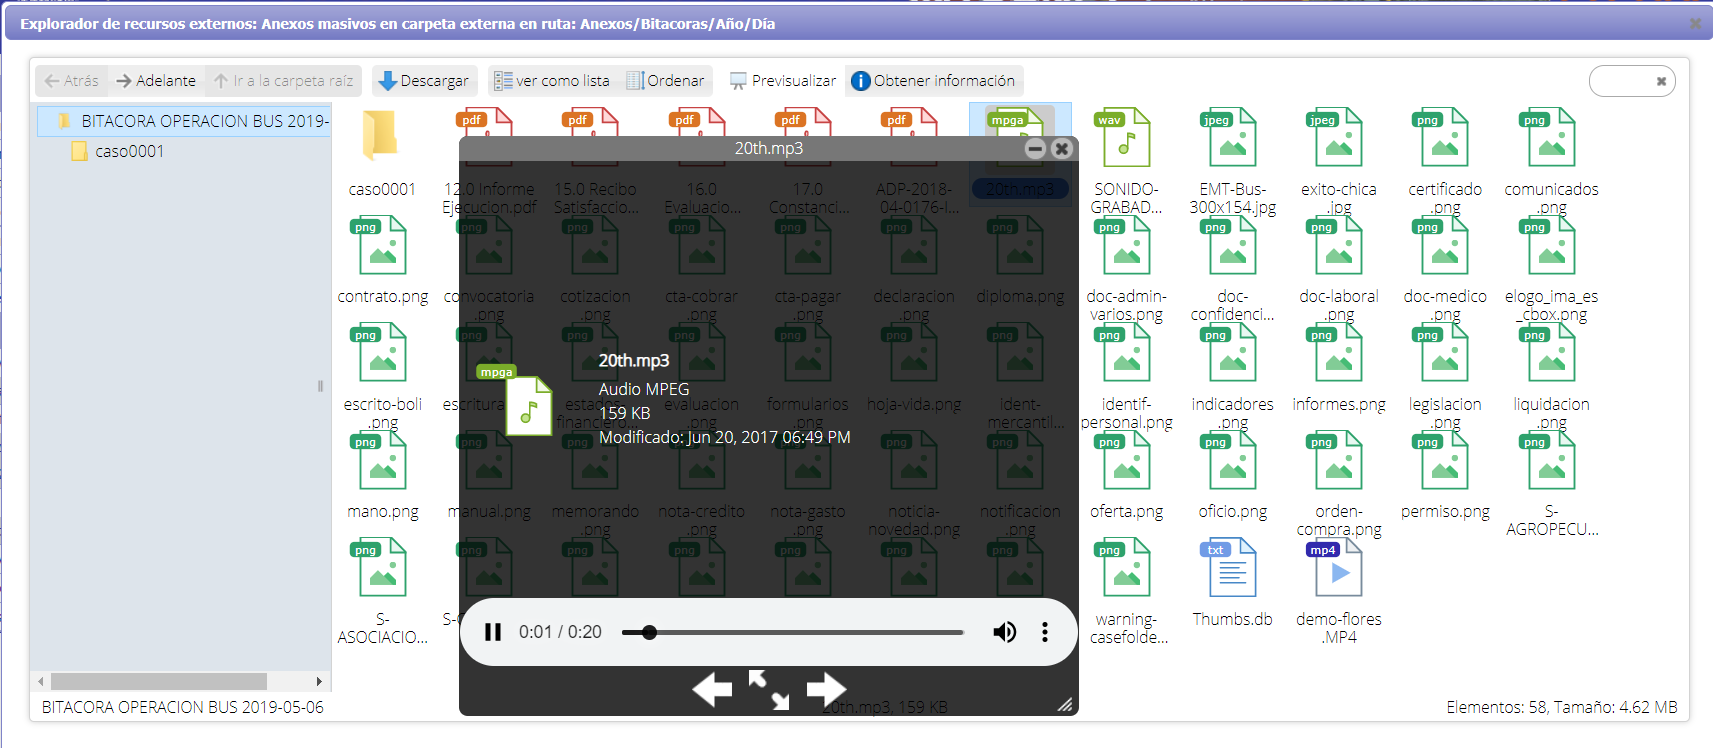Viewport: 1713px width, 748px height.
Task: Click Obtener información button
Action: (933, 81)
